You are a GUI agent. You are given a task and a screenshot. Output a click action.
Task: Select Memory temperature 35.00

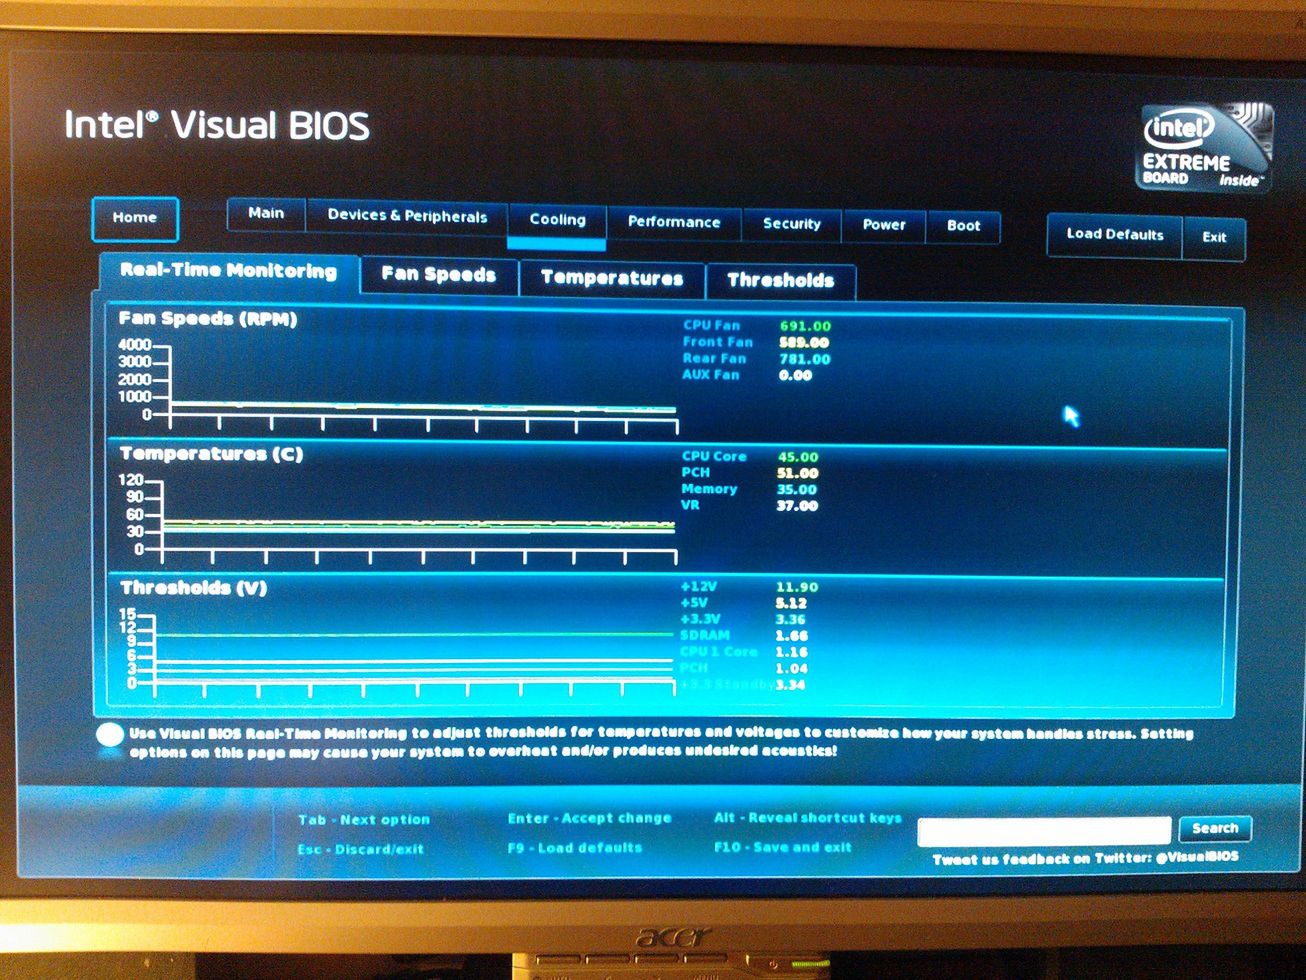(x=797, y=490)
